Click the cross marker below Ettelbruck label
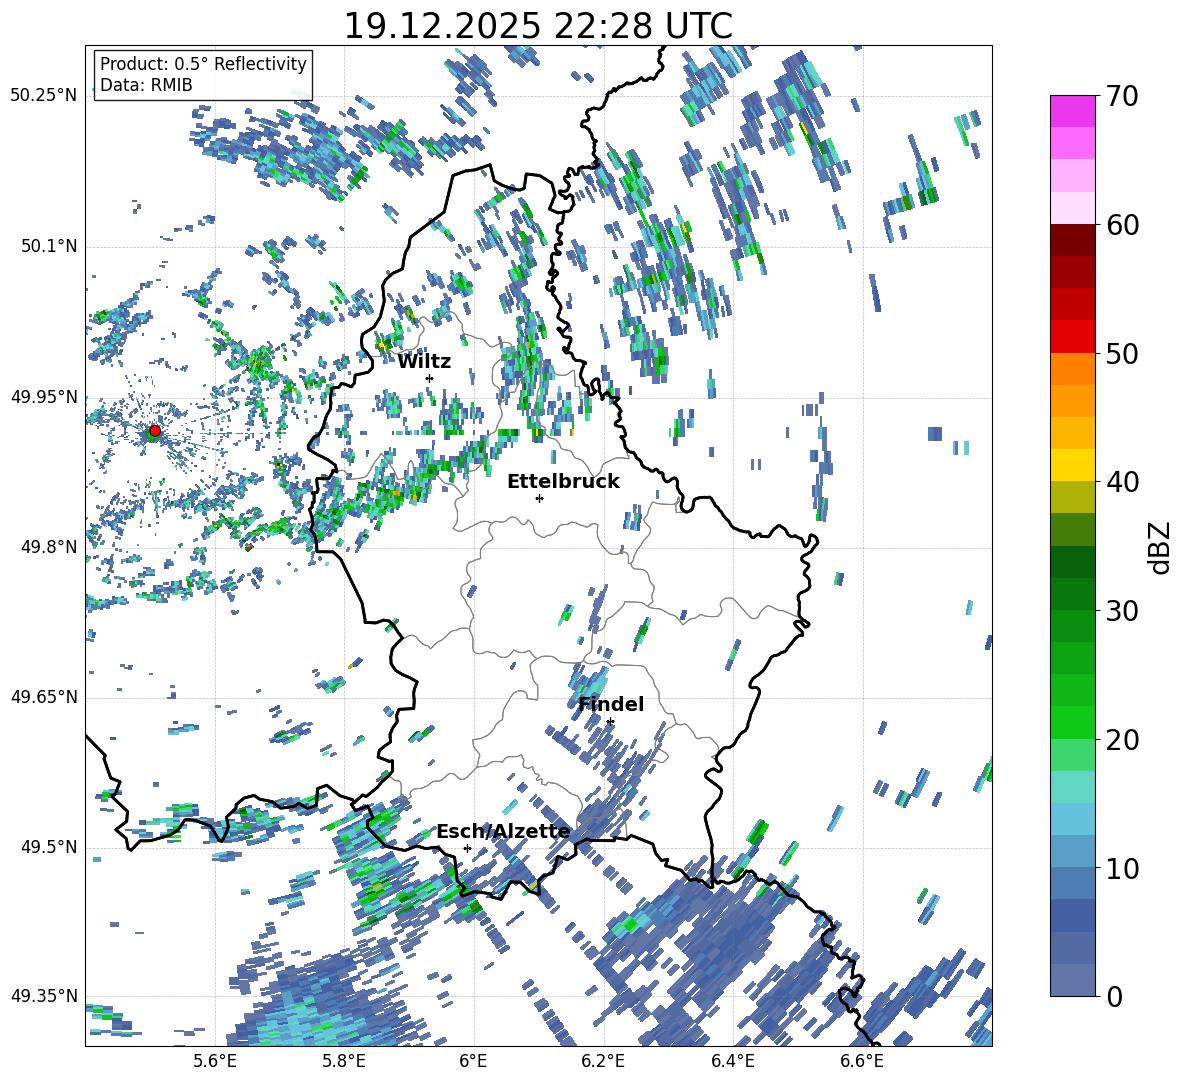Viewport: 1184px width, 1081px height. click(539, 498)
